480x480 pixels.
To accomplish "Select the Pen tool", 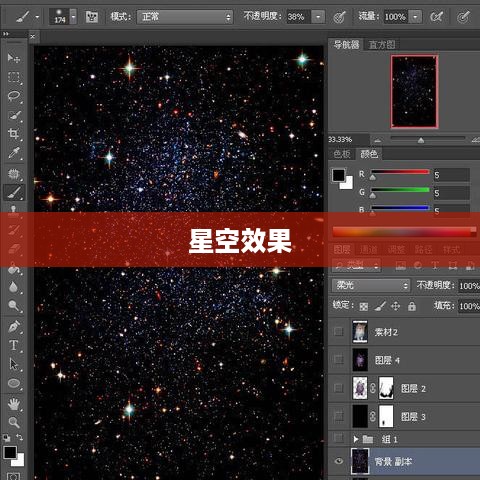I will [14, 326].
